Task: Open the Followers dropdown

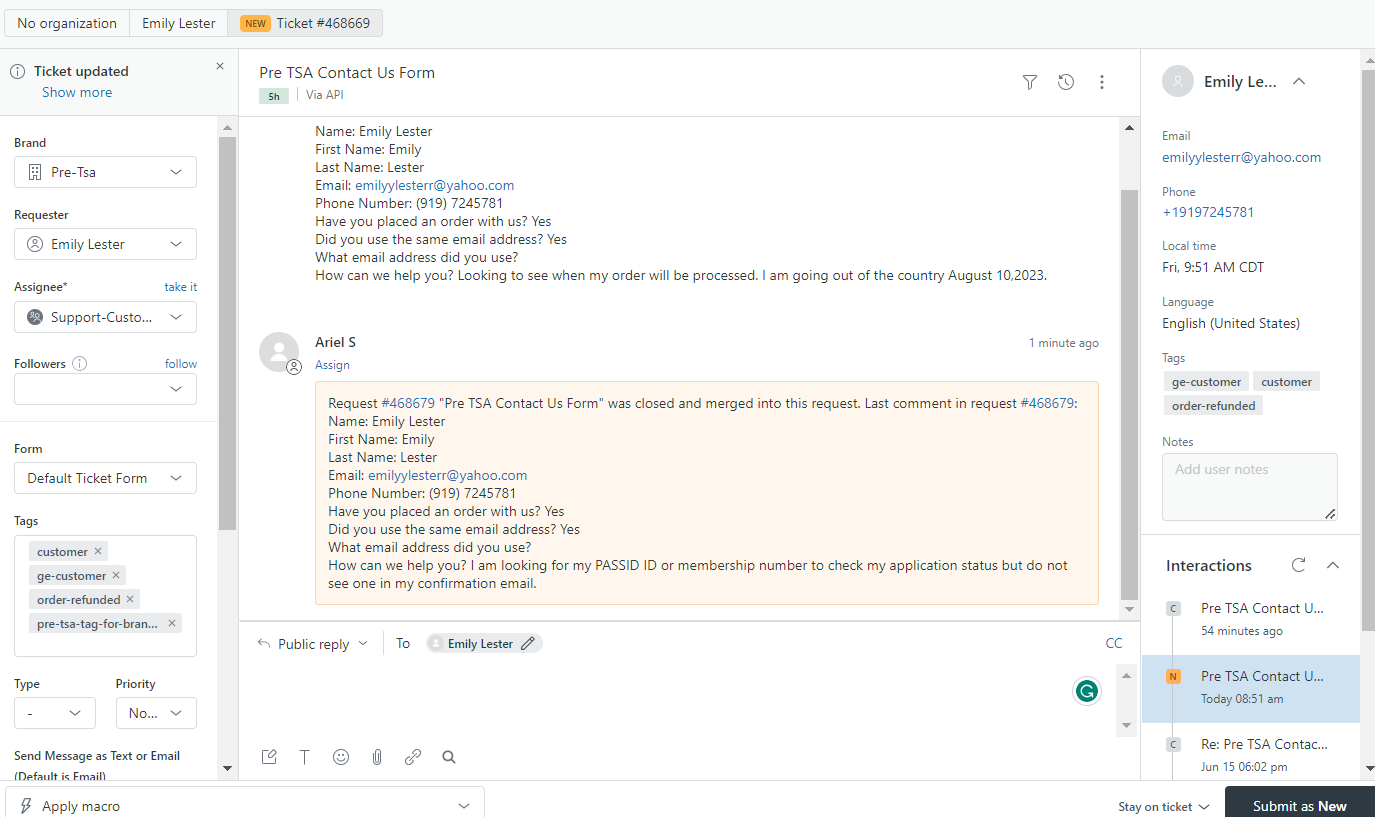Action: [105, 389]
